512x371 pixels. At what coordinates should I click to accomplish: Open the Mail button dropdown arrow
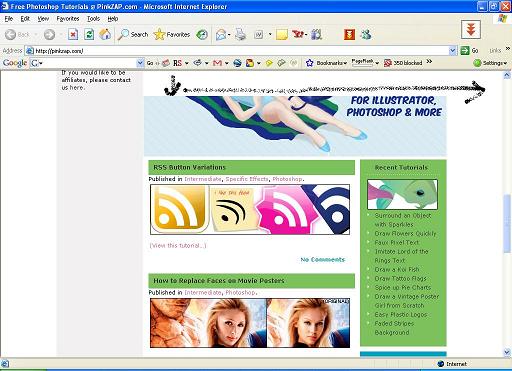coord(229,34)
